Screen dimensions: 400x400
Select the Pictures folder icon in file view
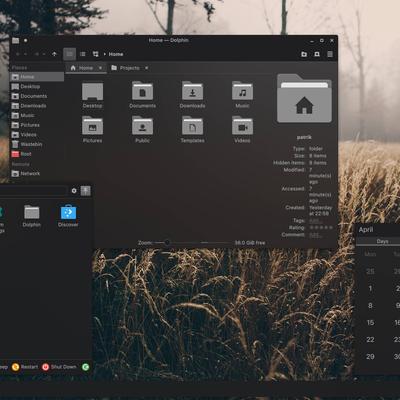[92, 126]
